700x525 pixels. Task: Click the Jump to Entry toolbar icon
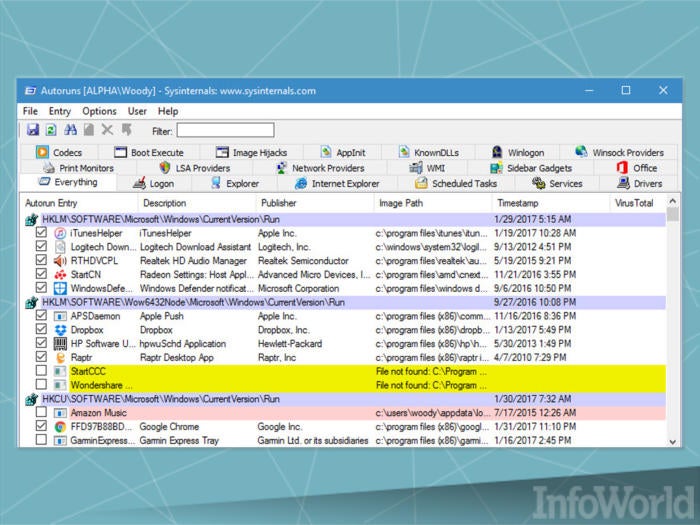(127, 130)
